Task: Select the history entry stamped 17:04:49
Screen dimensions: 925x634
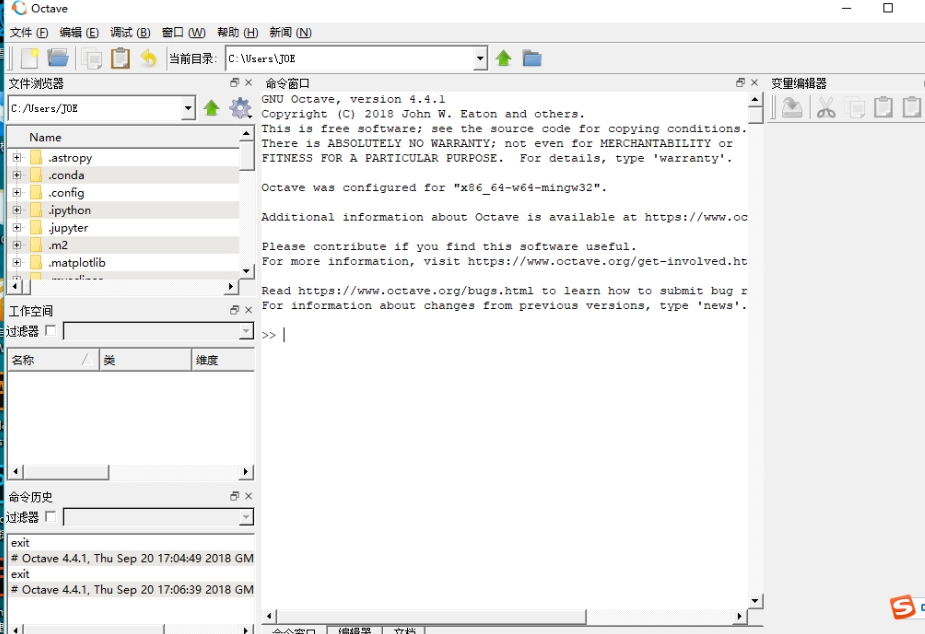Action: [132, 558]
